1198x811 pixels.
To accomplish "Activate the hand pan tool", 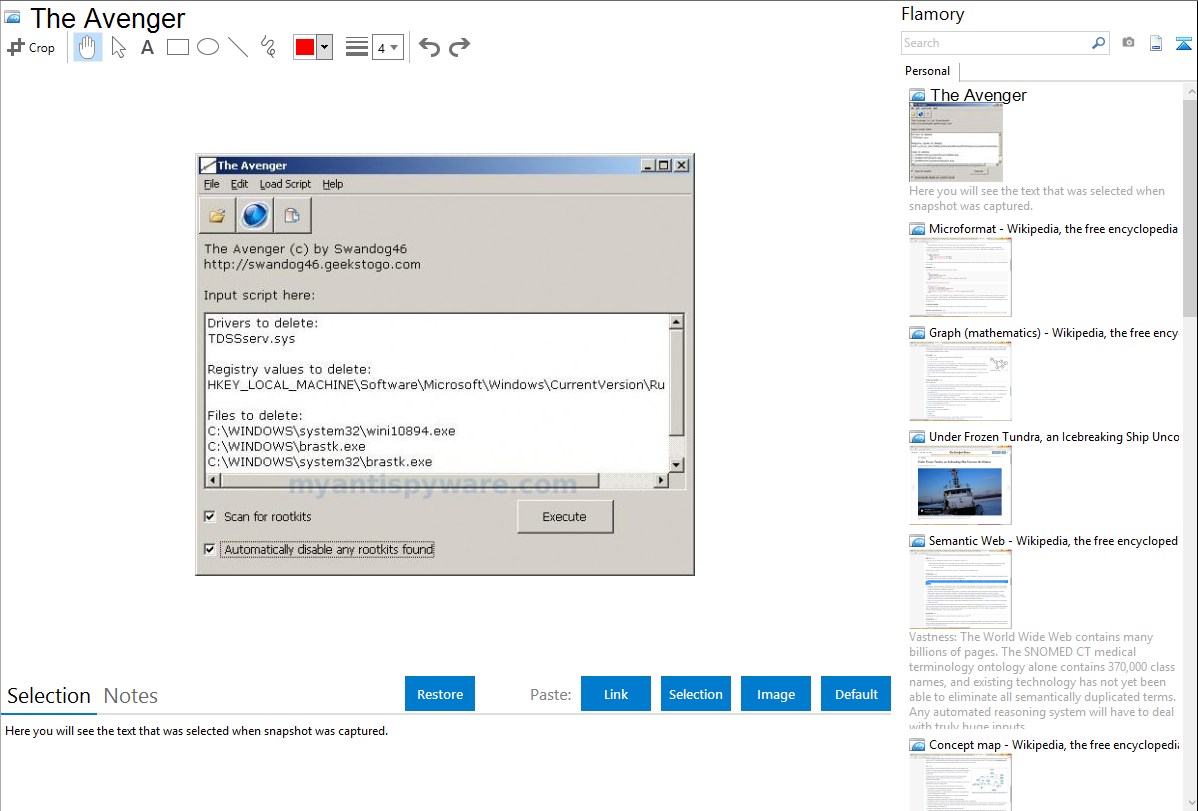I will click(x=88, y=47).
